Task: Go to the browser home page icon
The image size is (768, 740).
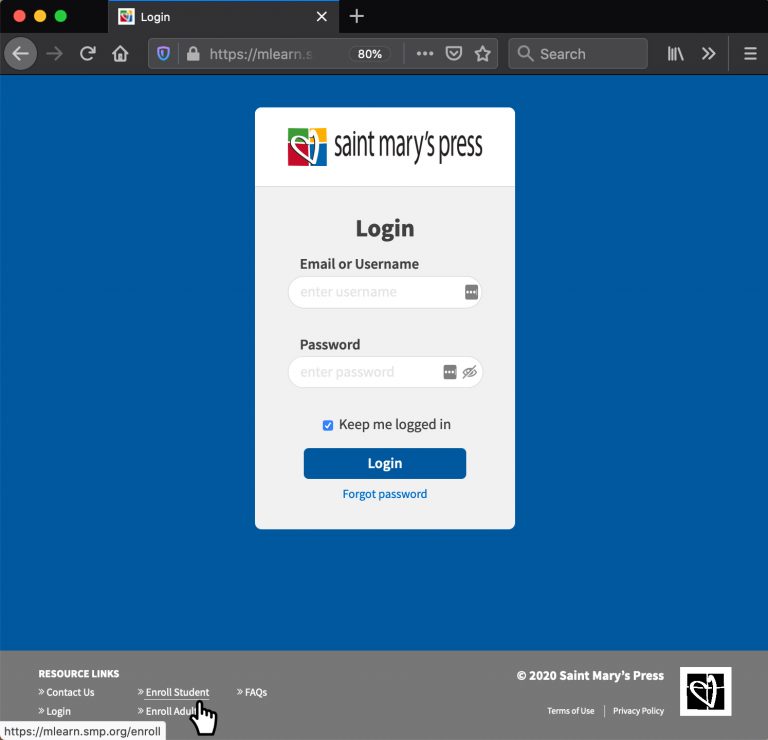Action: 120,54
